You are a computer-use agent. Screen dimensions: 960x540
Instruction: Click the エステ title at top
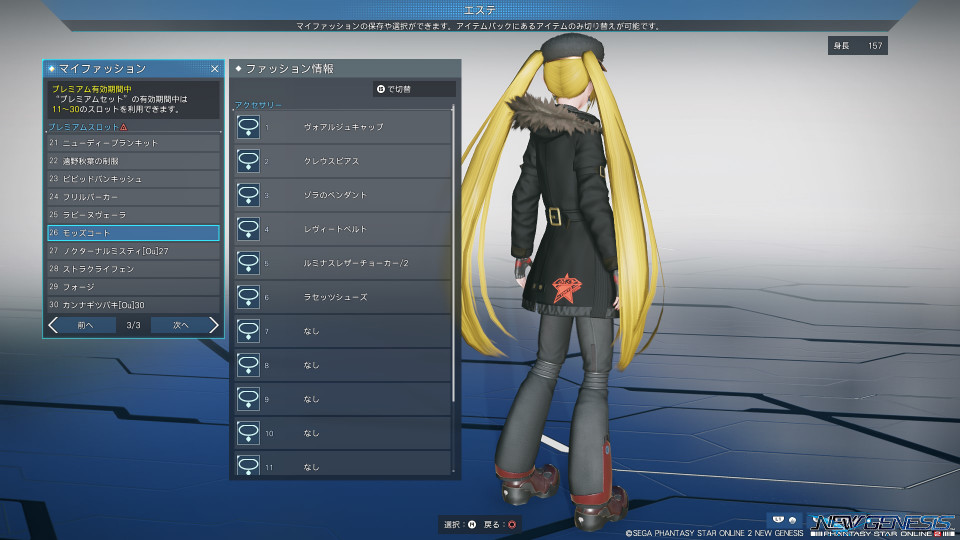coord(480,10)
